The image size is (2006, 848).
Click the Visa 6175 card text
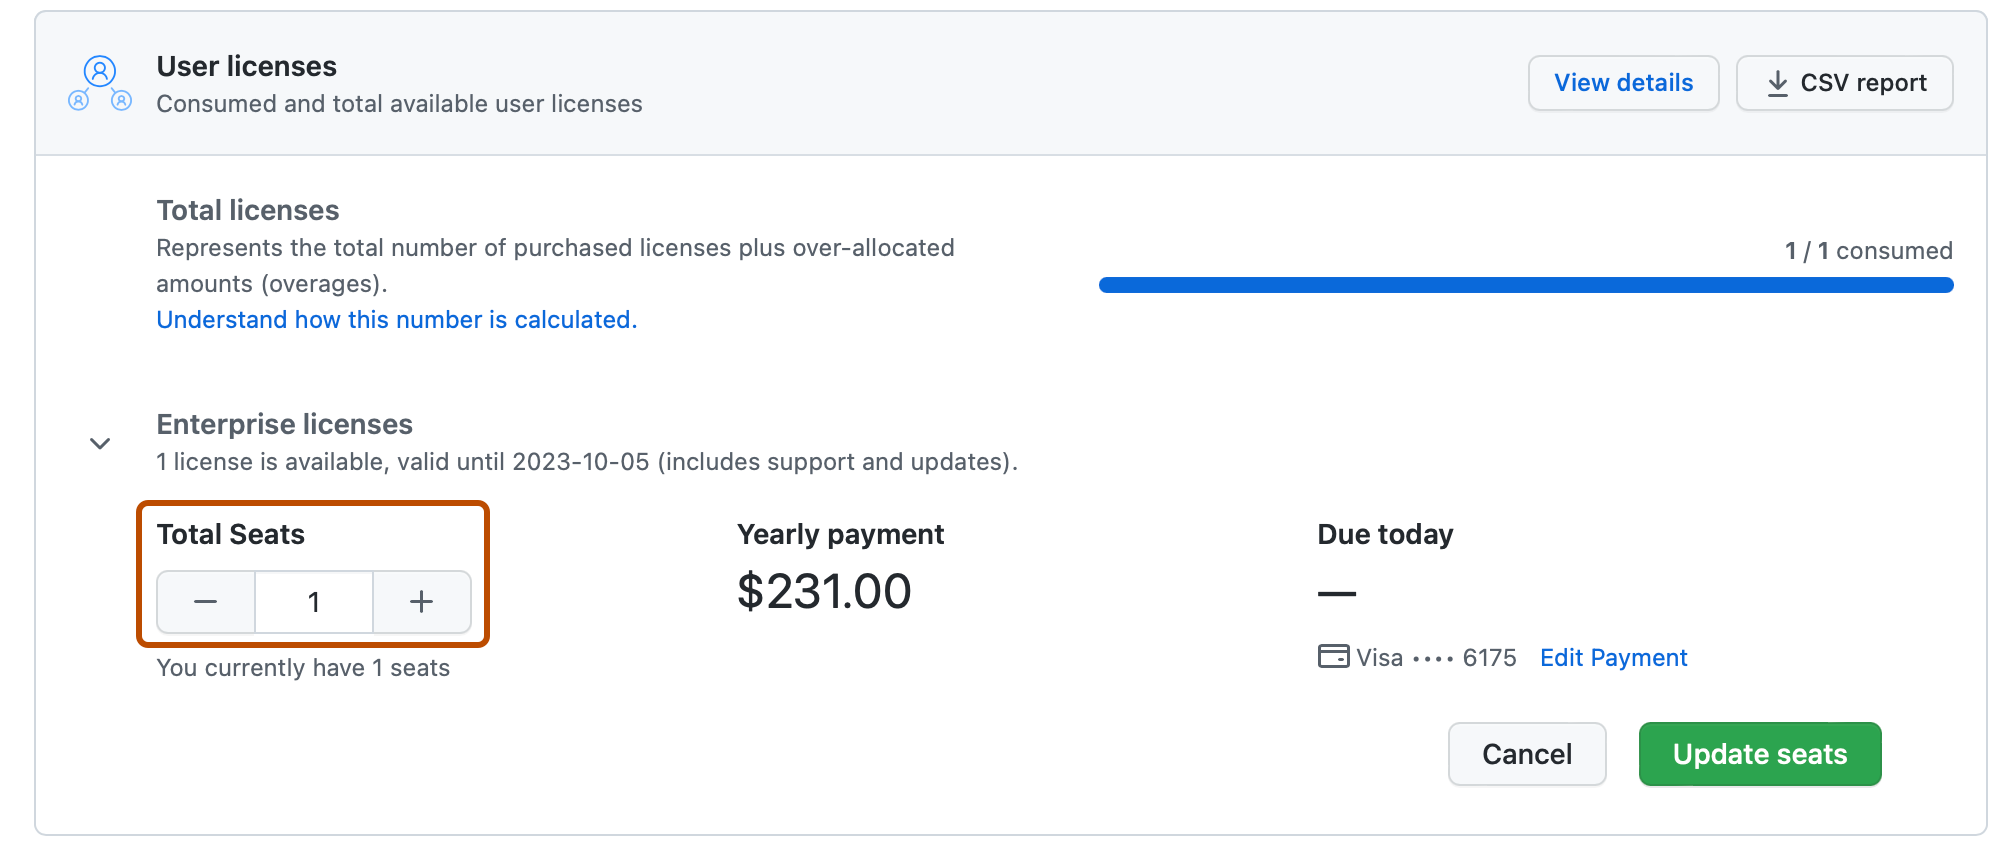click(x=1436, y=657)
